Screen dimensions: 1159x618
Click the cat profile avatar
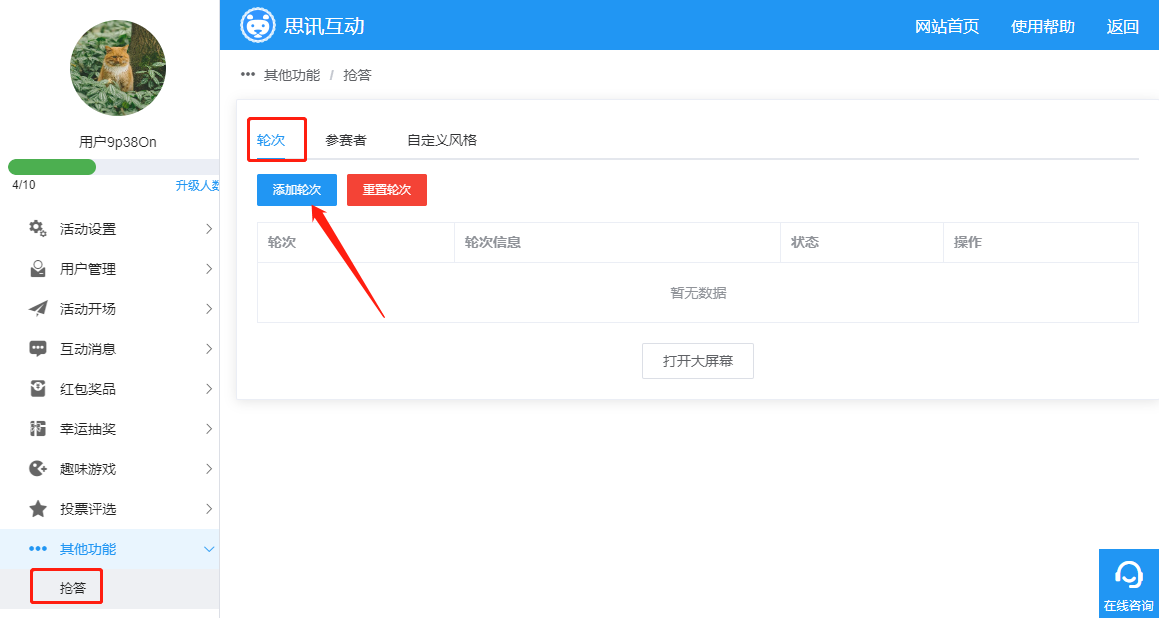pyautogui.click(x=118, y=68)
